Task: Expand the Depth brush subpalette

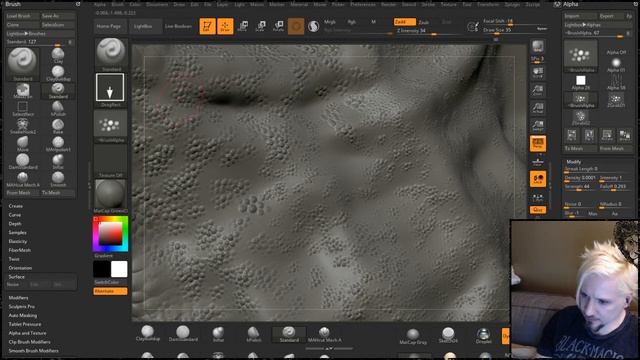Action: pyautogui.click(x=15, y=224)
